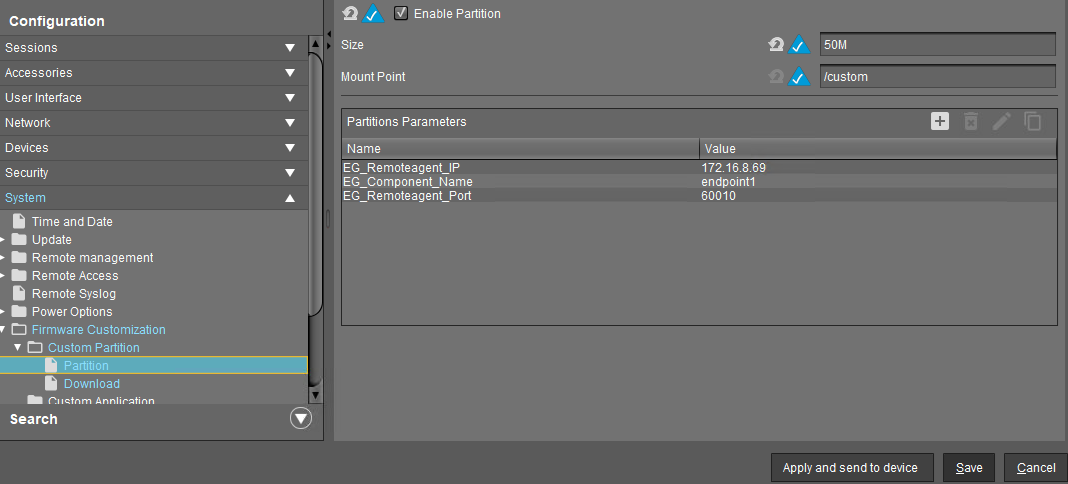Expand the Search panel with round arrow
The image size is (1068, 484).
[300, 418]
